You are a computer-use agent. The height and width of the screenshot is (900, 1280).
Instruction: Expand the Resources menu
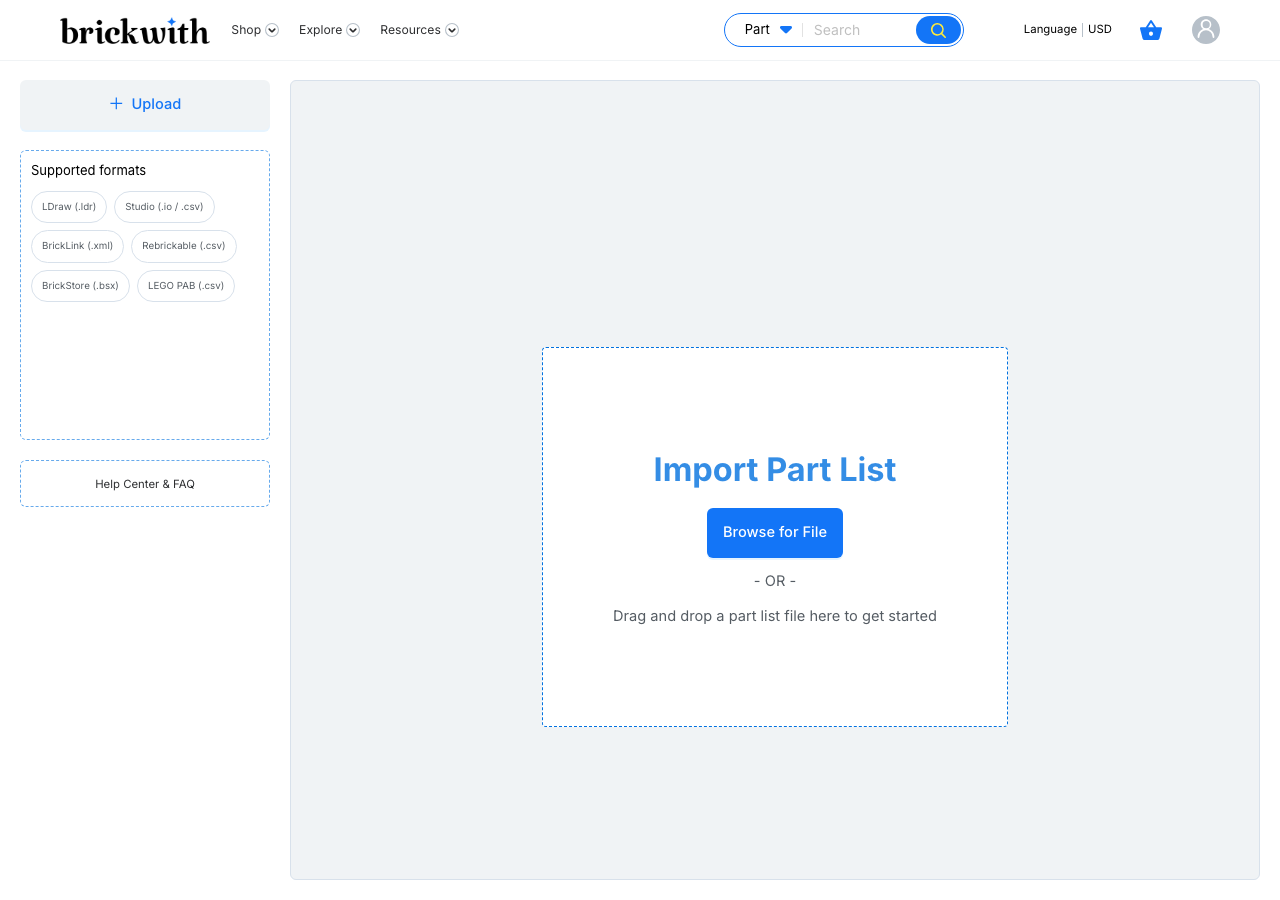(x=419, y=30)
